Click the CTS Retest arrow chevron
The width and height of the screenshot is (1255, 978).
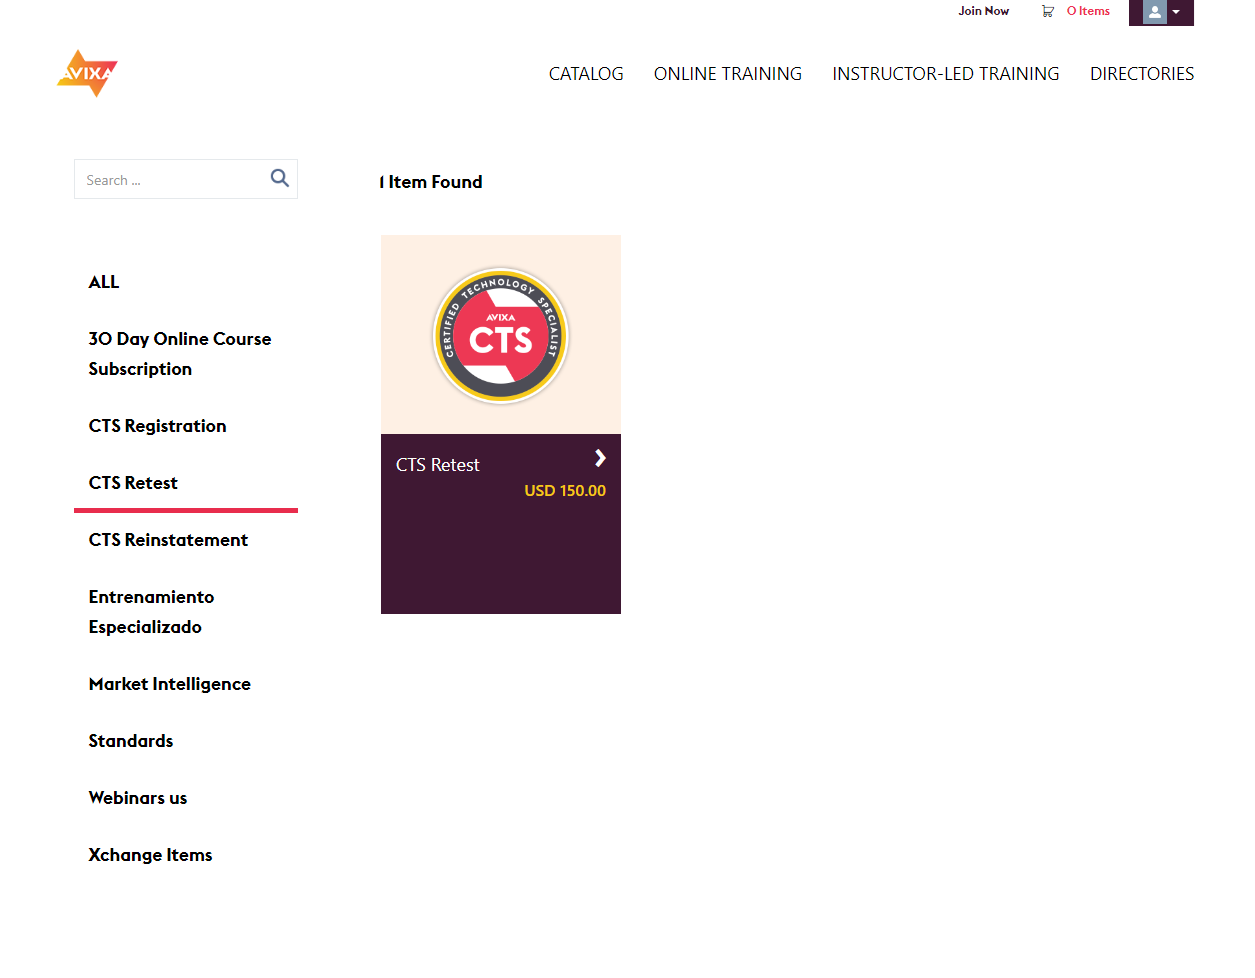600,458
